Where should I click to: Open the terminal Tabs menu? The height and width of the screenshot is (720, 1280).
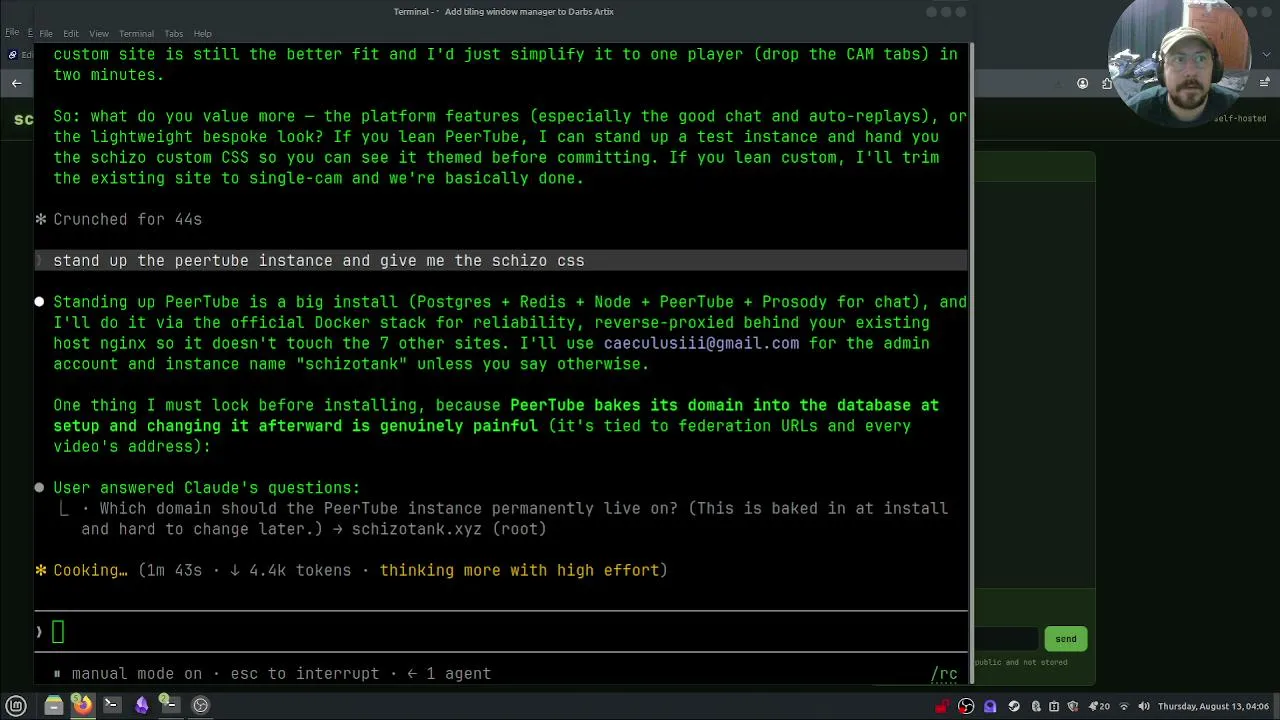(173, 33)
